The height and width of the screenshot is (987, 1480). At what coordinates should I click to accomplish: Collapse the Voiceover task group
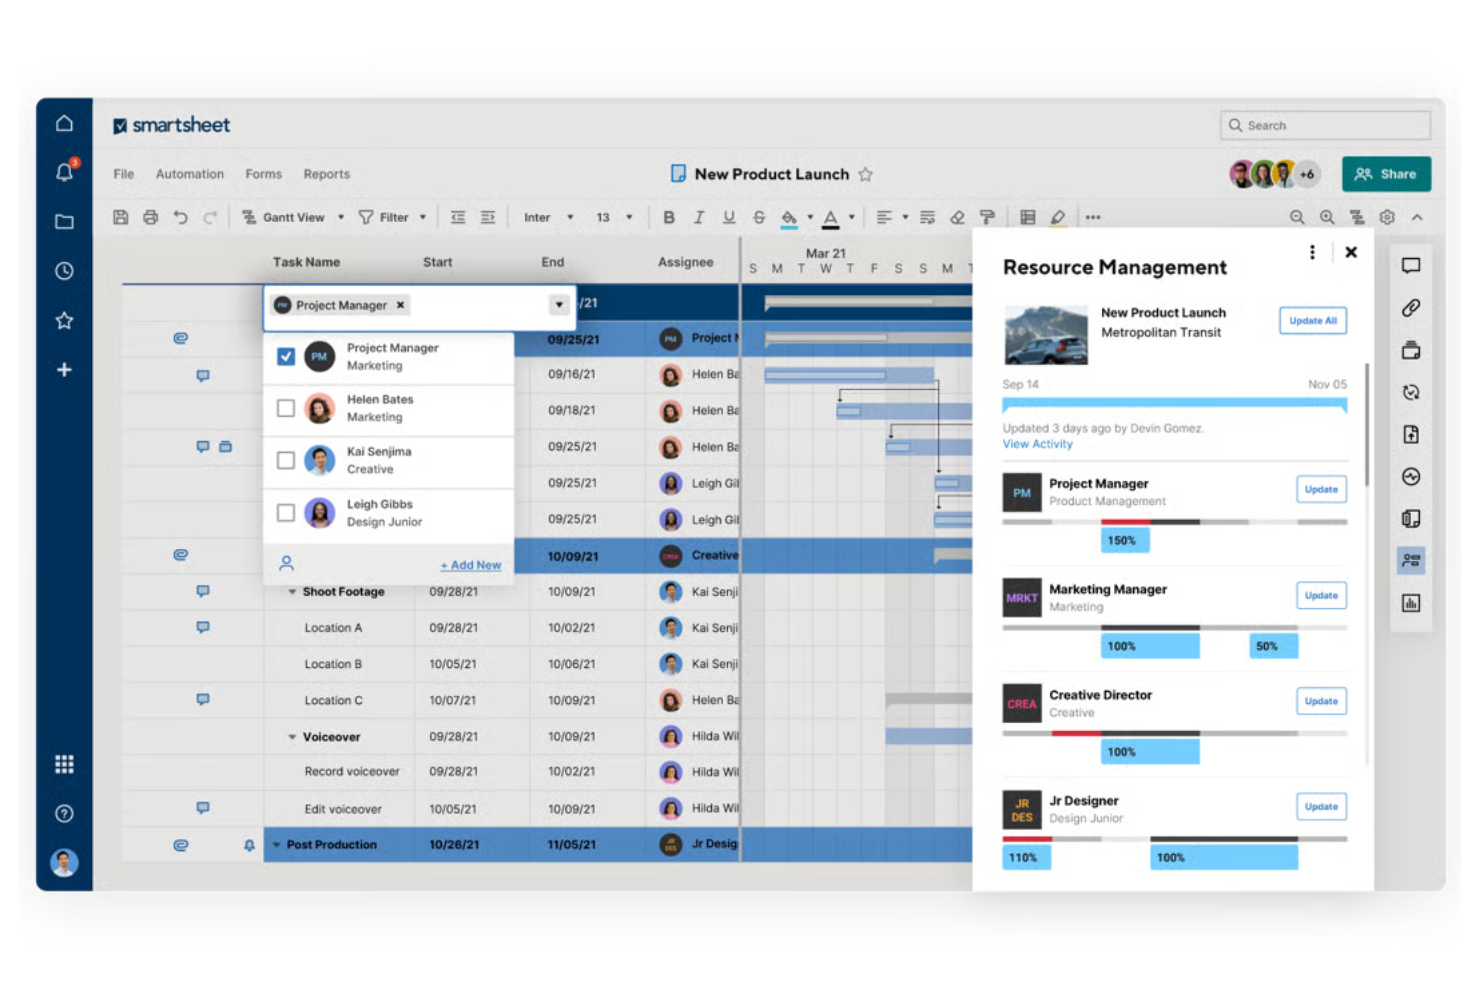click(292, 736)
